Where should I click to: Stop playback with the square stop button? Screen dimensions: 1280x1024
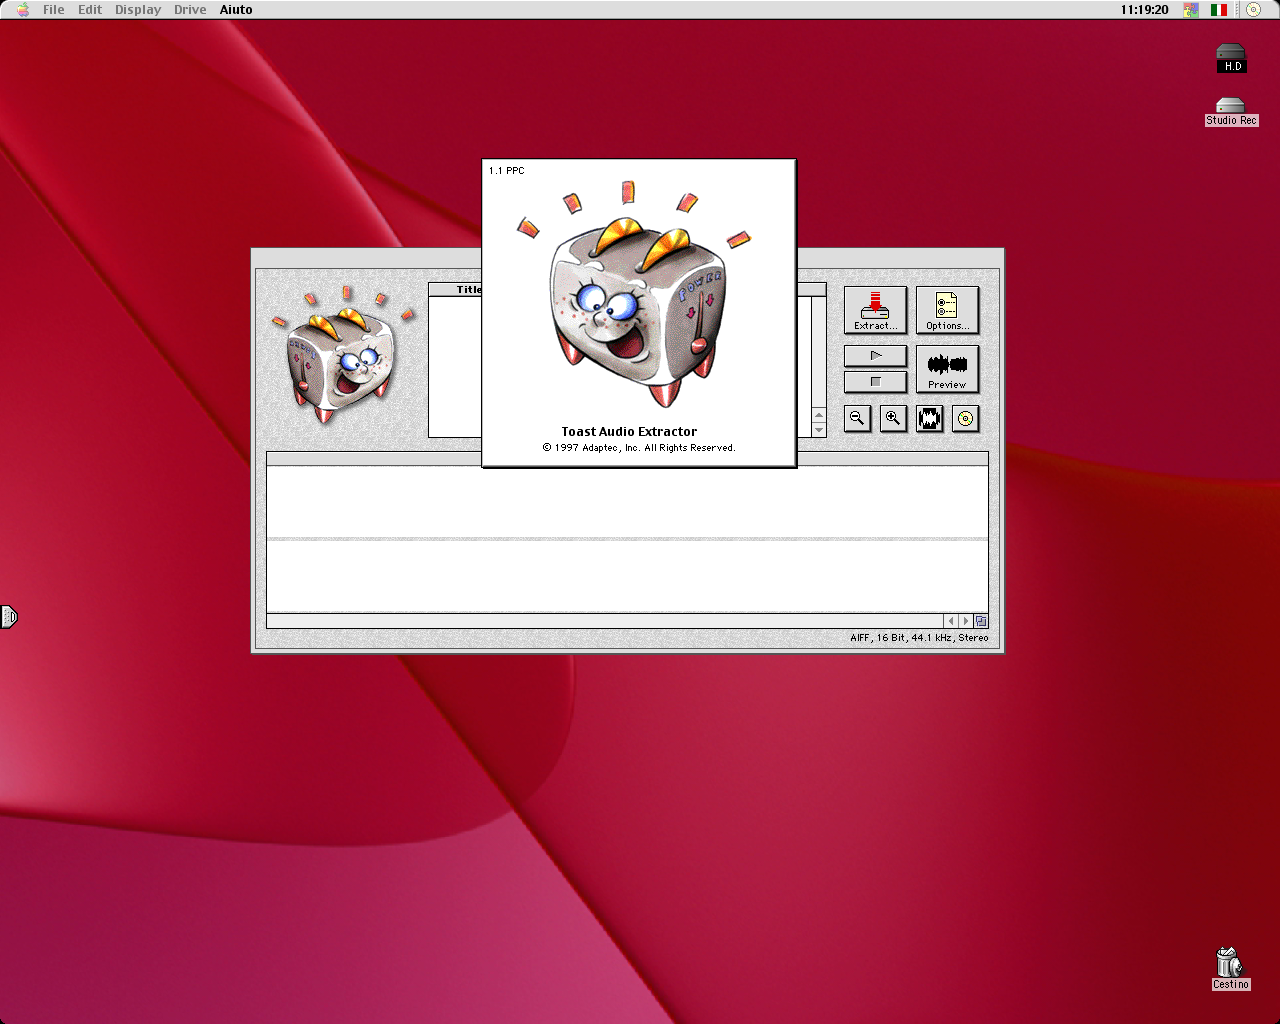pos(875,382)
